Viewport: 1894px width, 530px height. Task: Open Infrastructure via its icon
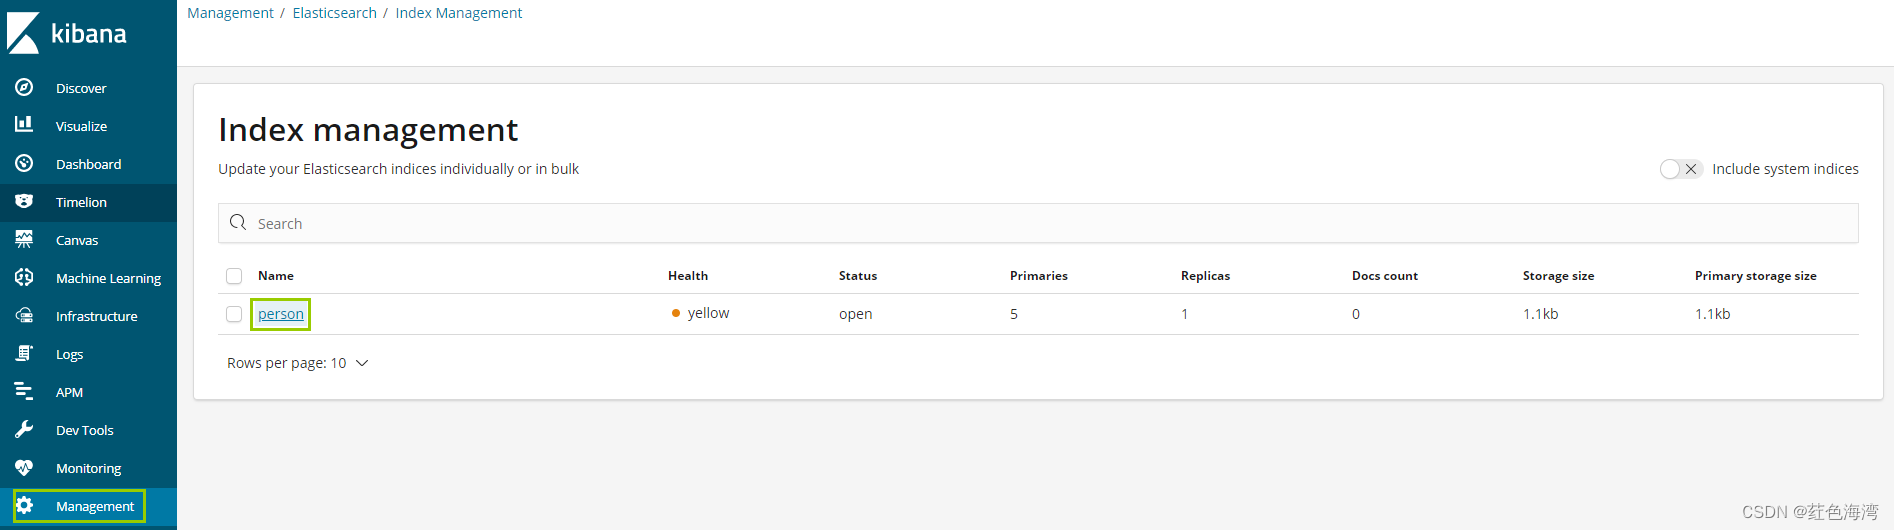24,315
